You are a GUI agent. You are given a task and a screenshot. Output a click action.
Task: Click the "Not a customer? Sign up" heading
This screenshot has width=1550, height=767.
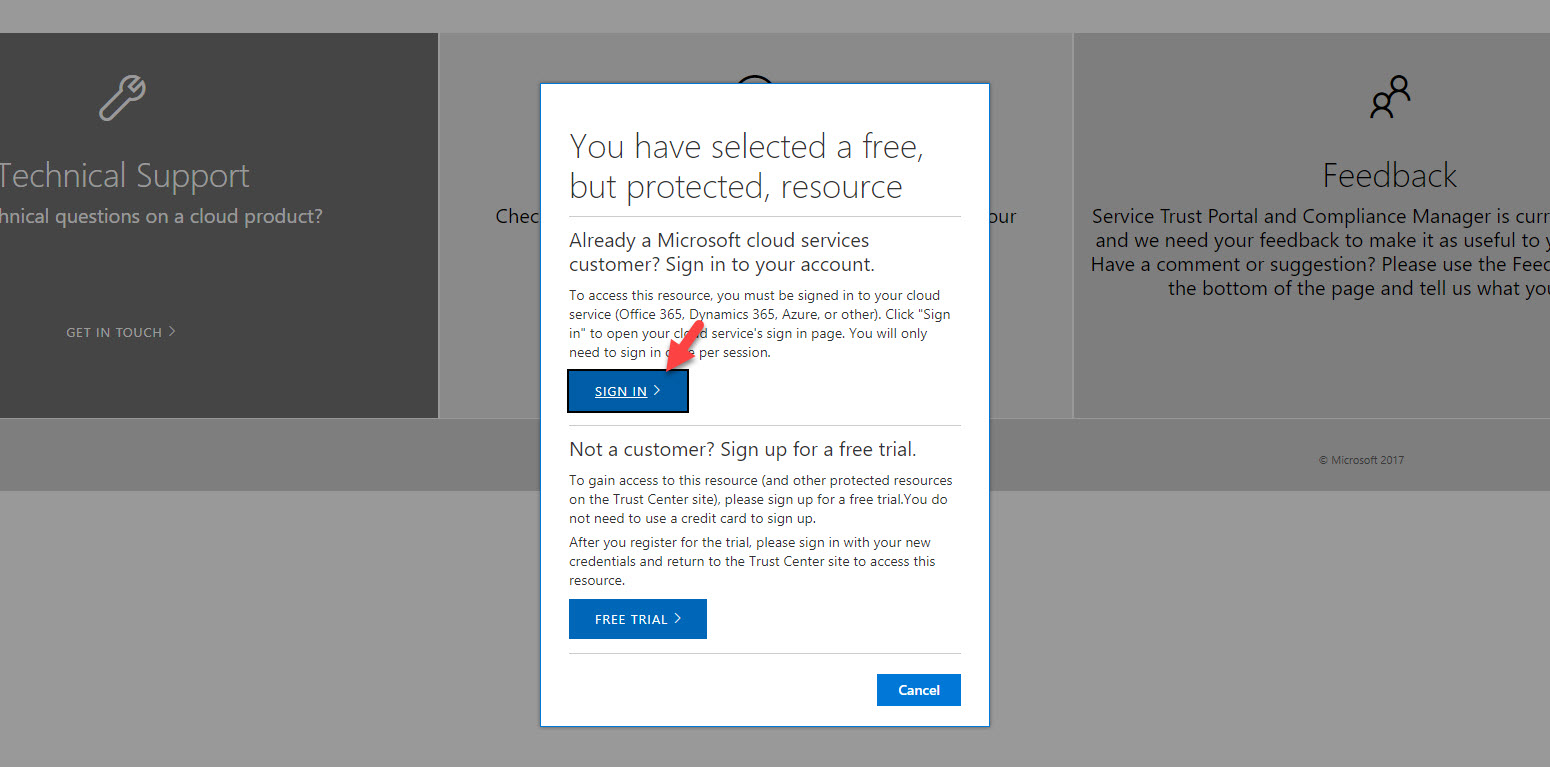point(743,449)
